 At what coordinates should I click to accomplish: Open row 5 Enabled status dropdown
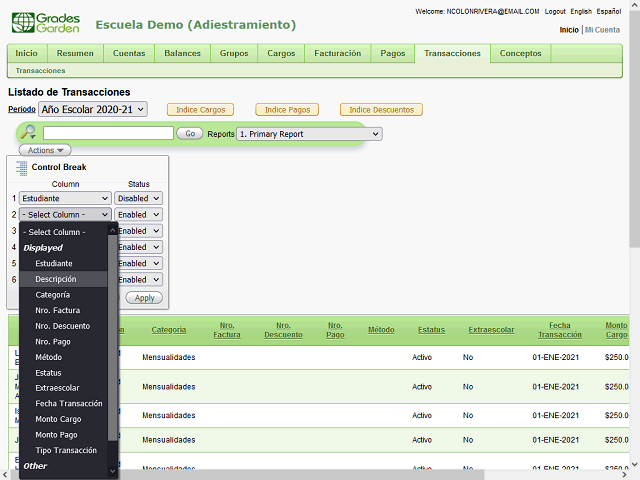[x=140, y=264]
